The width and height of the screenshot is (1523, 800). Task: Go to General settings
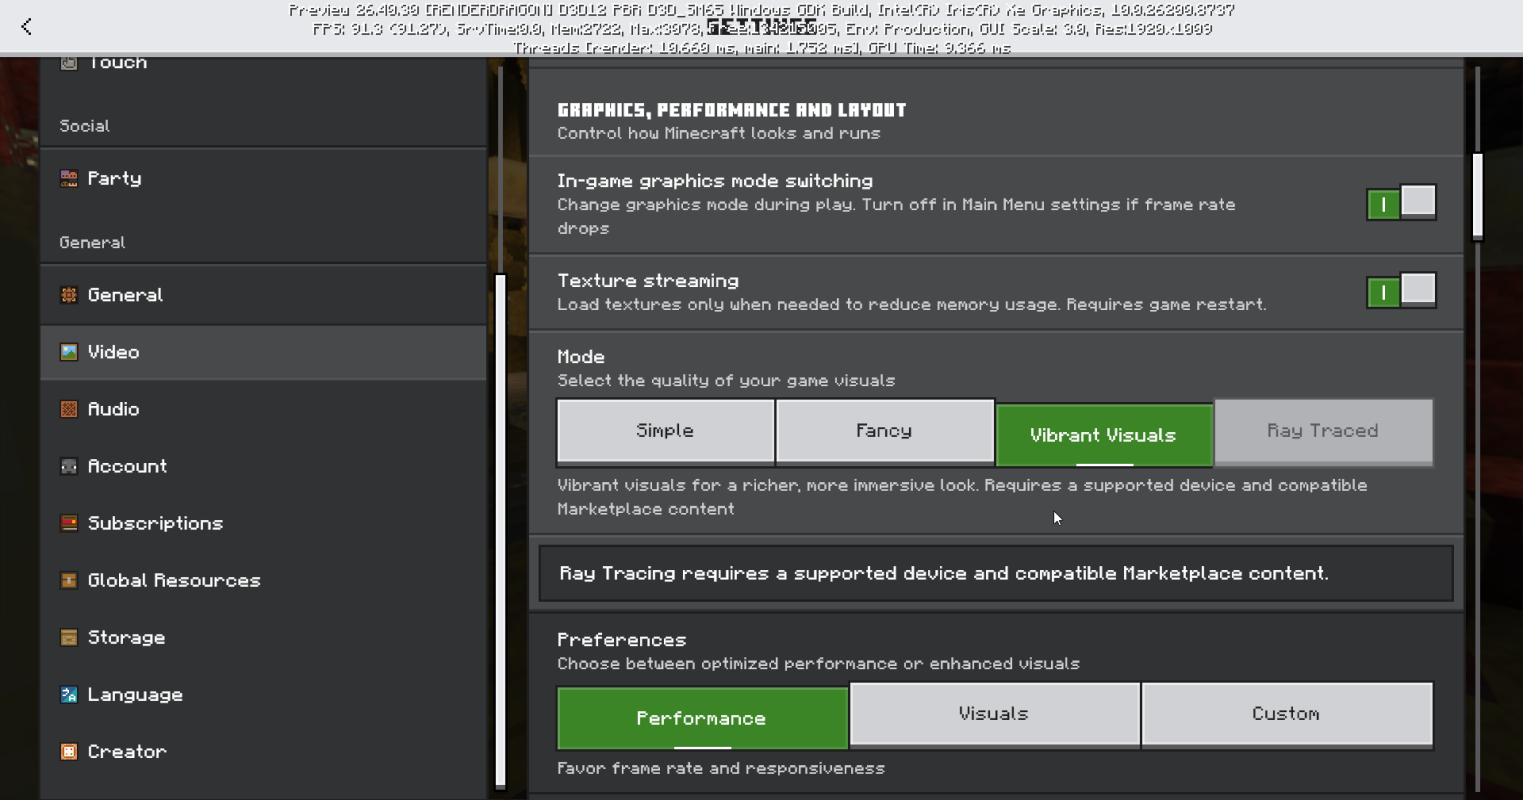264,295
